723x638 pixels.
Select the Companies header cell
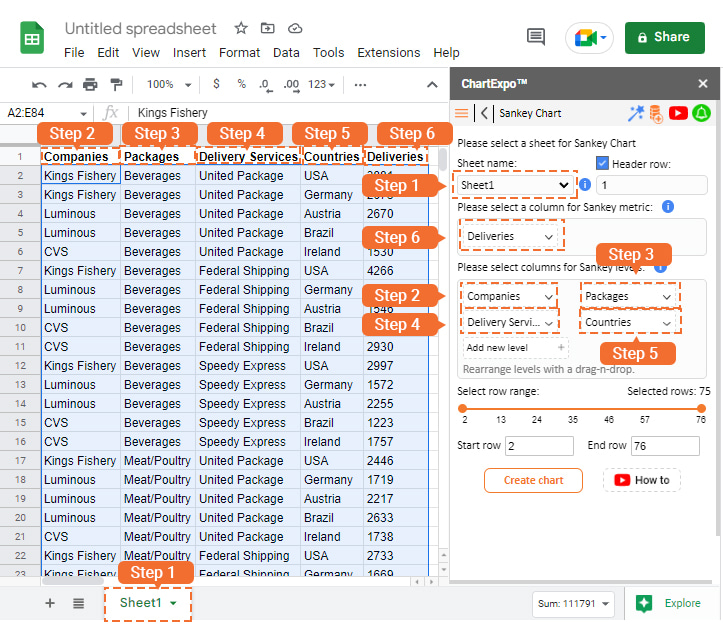click(81, 157)
